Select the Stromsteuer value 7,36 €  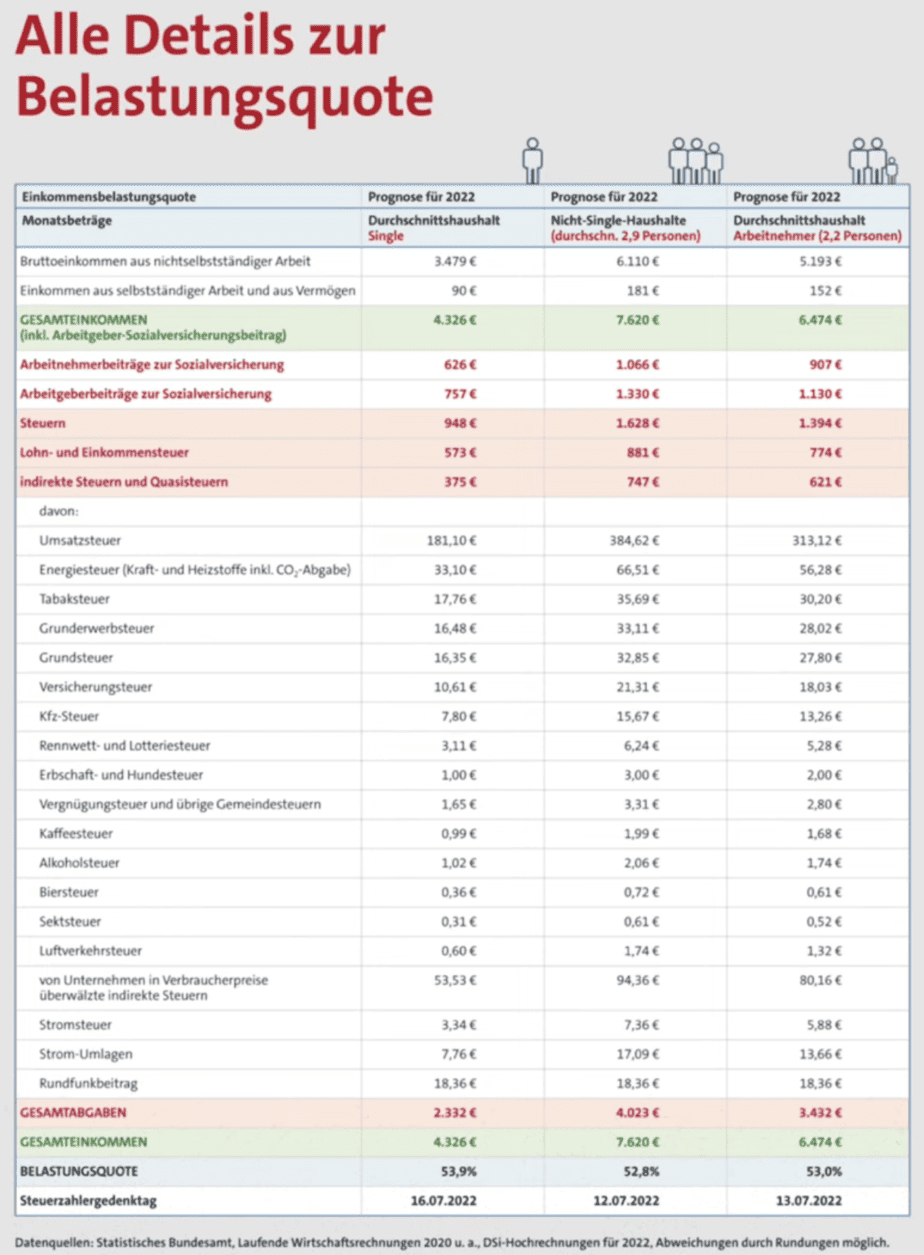[x=640, y=1025]
